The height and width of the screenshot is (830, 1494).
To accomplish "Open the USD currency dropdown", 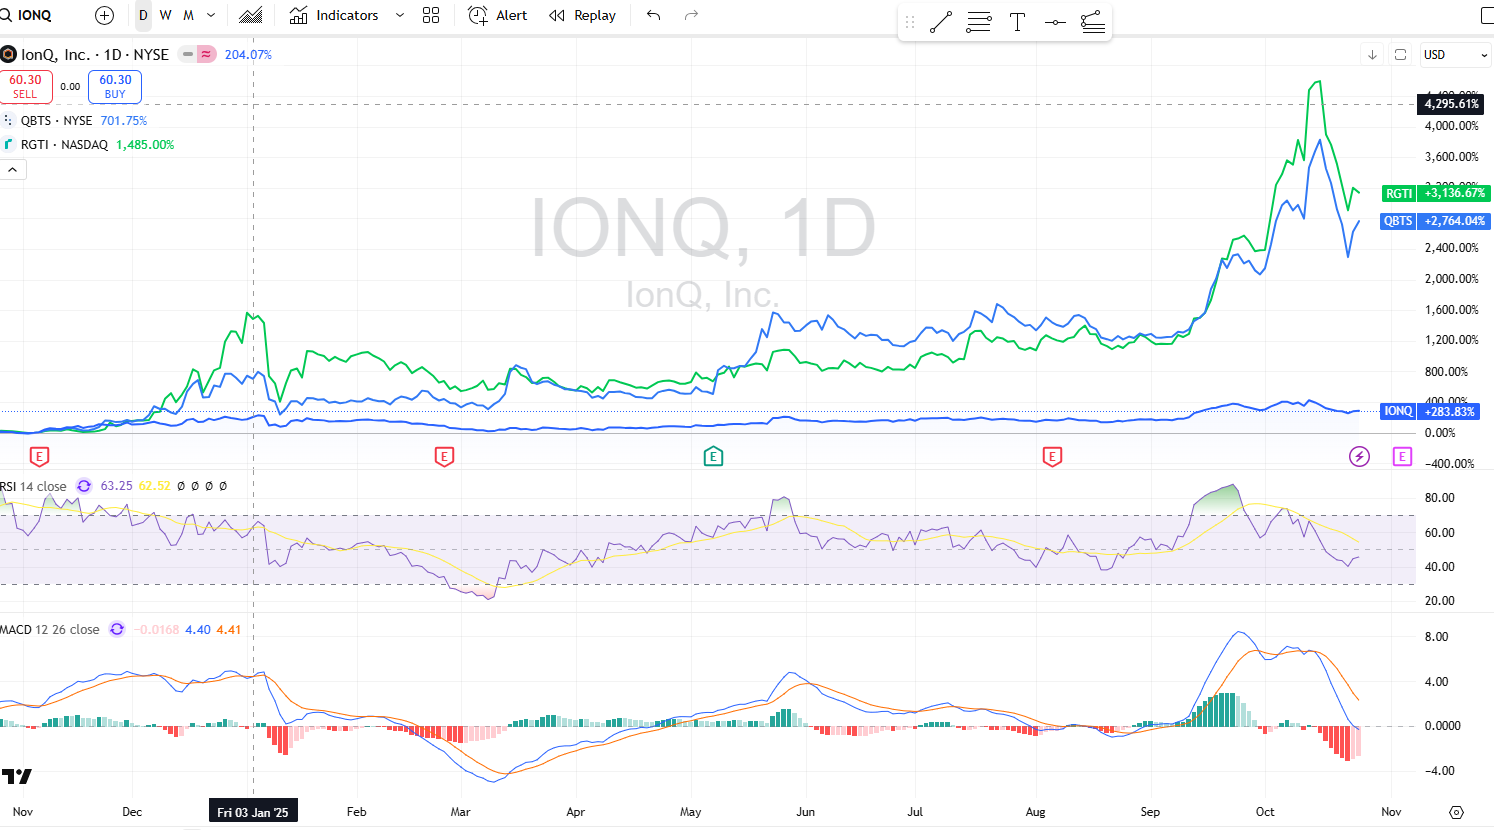I will [1455, 55].
